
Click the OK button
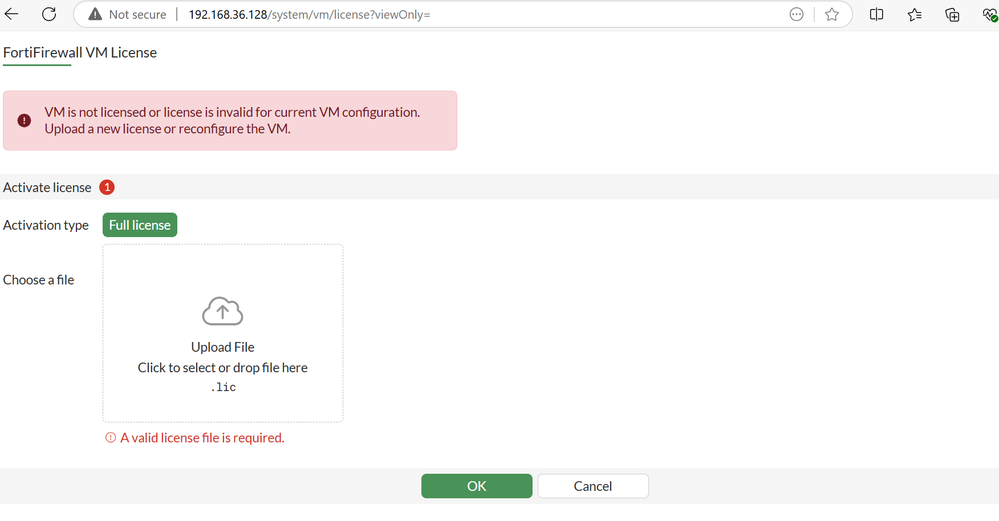[477, 486]
